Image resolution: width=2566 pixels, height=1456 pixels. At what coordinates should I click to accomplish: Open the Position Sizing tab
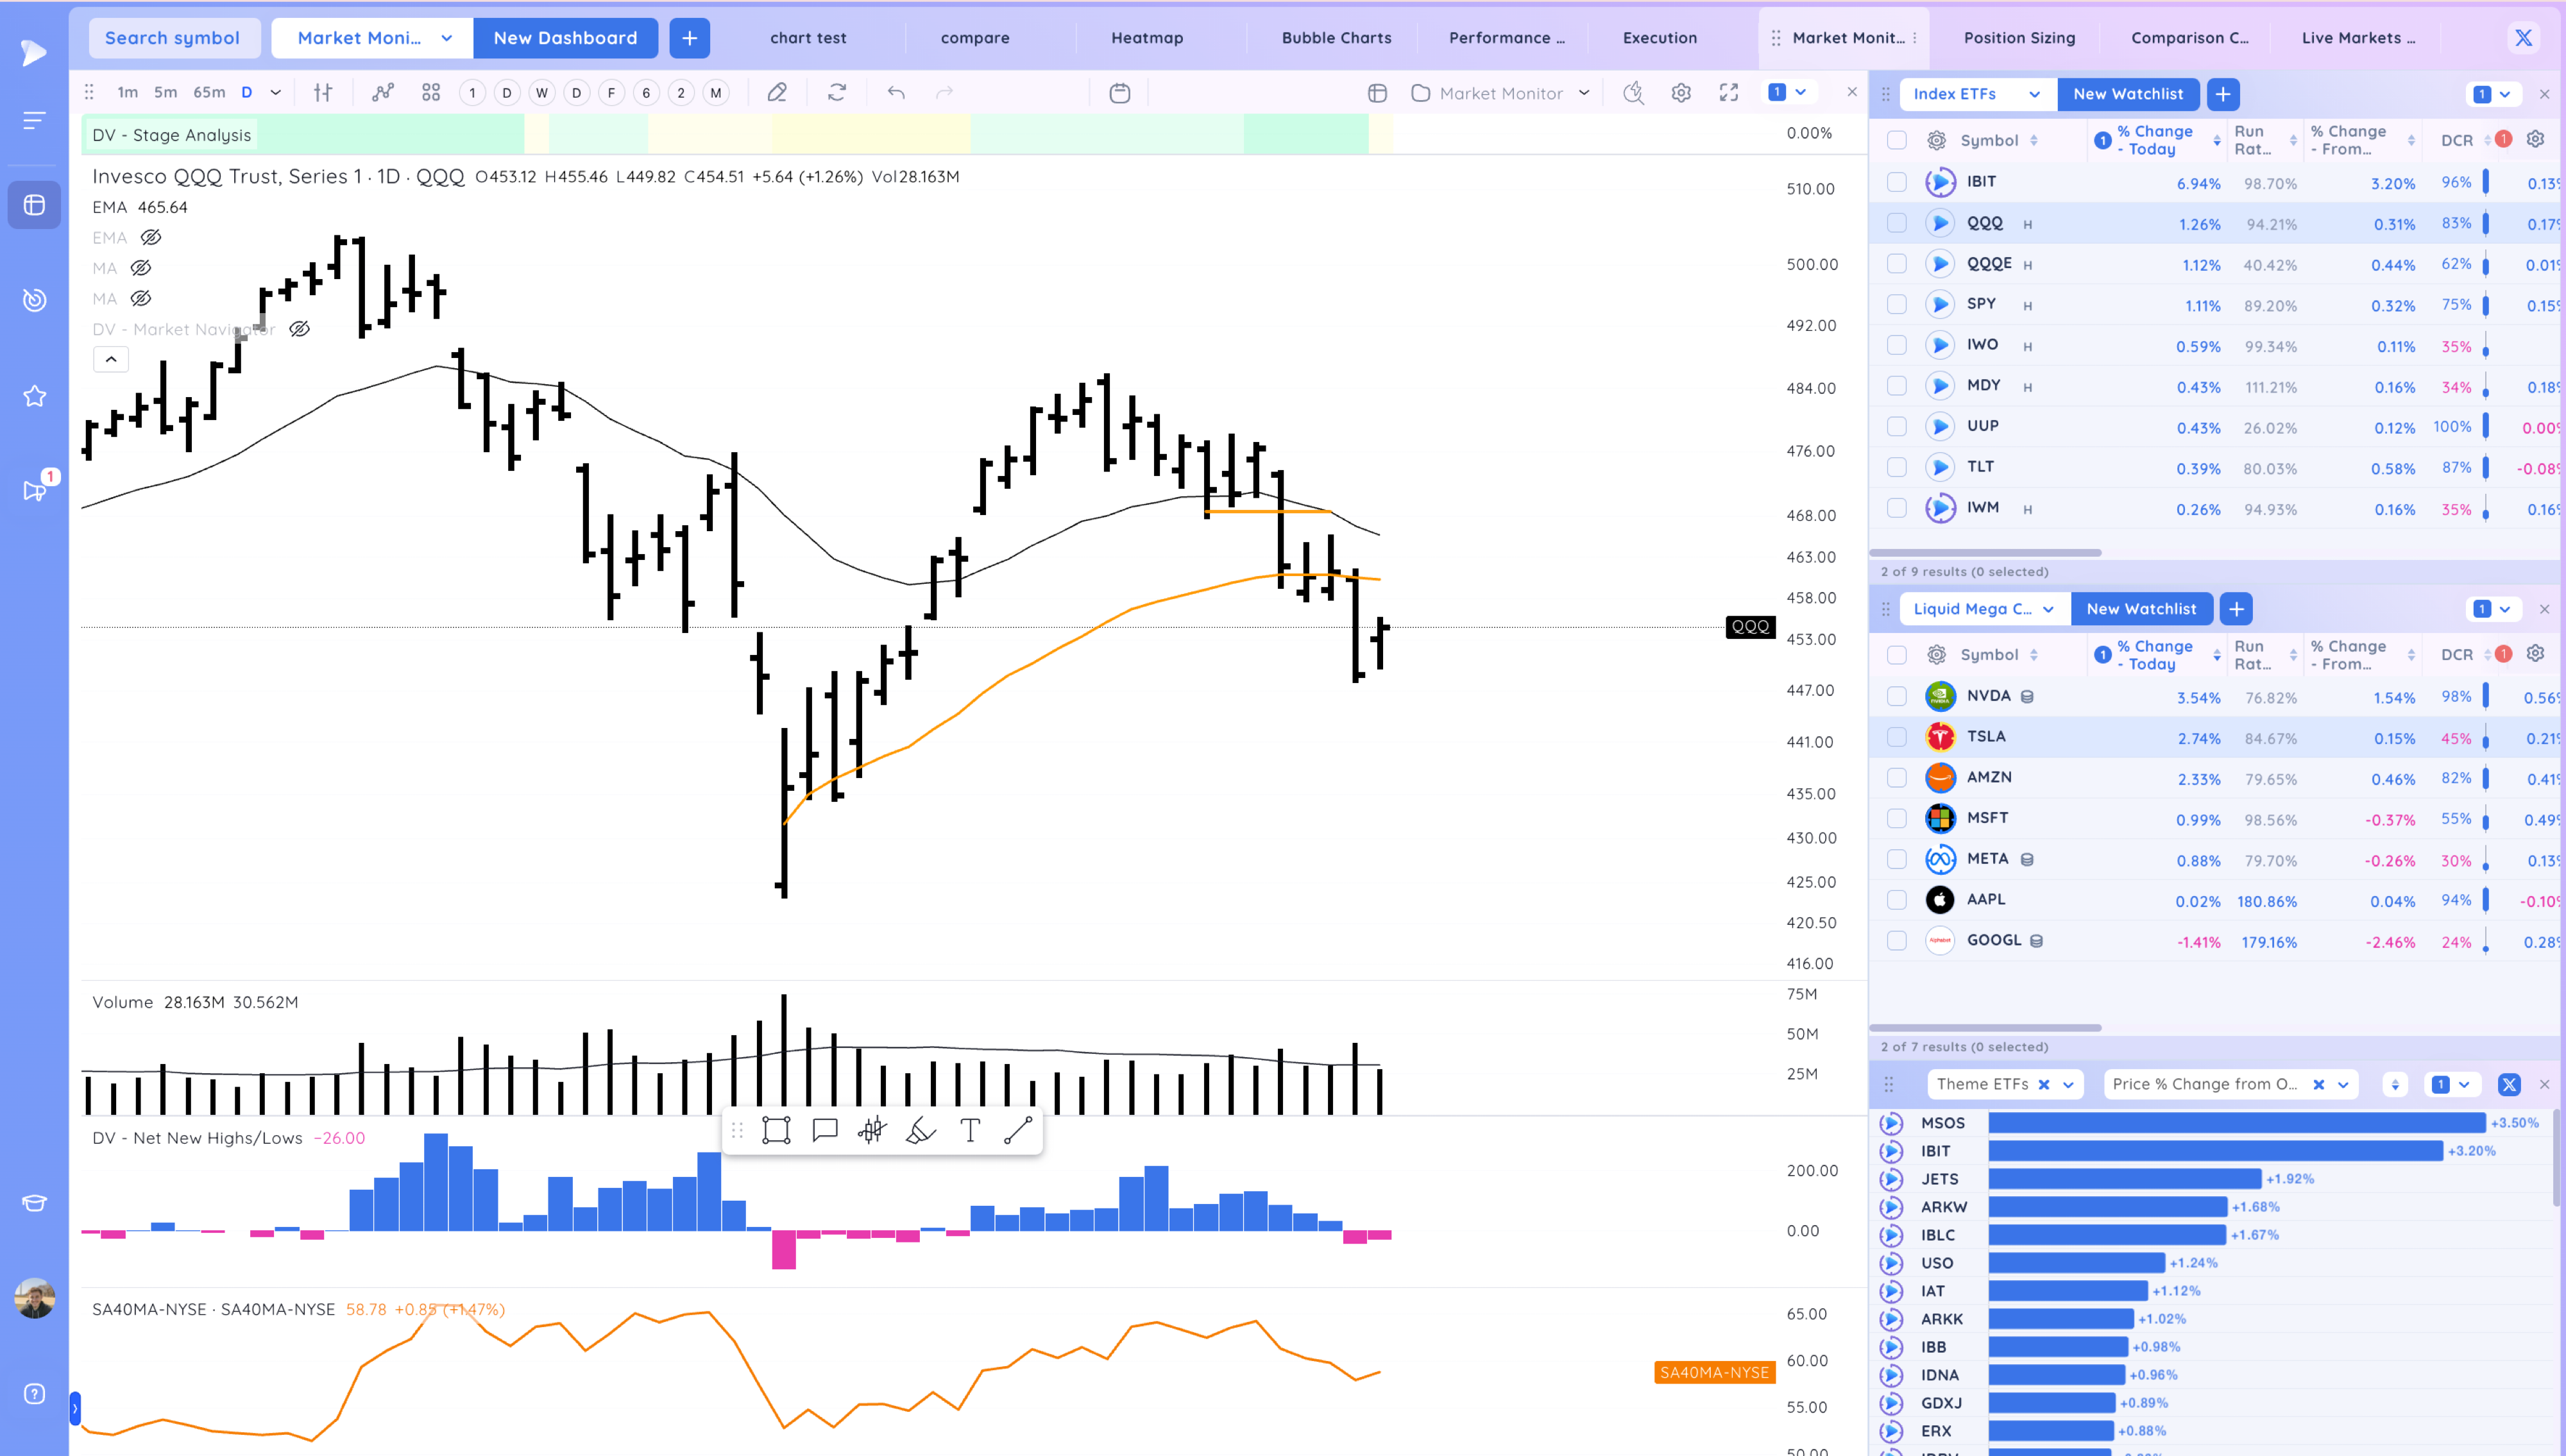[2019, 38]
